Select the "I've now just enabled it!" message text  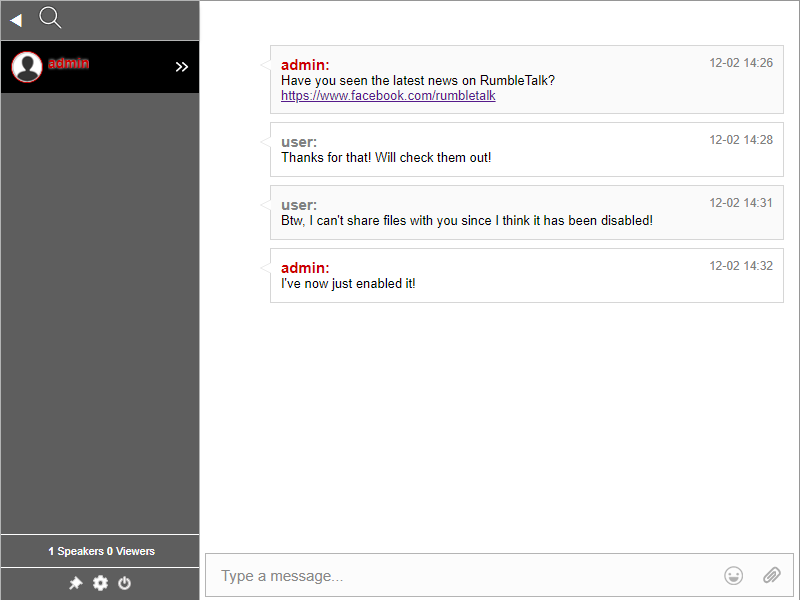pos(348,284)
